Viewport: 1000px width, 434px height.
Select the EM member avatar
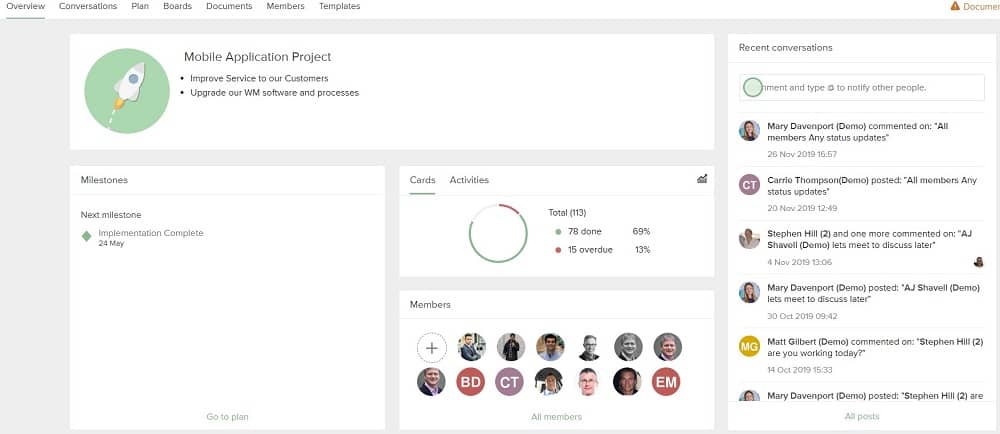[x=666, y=382]
